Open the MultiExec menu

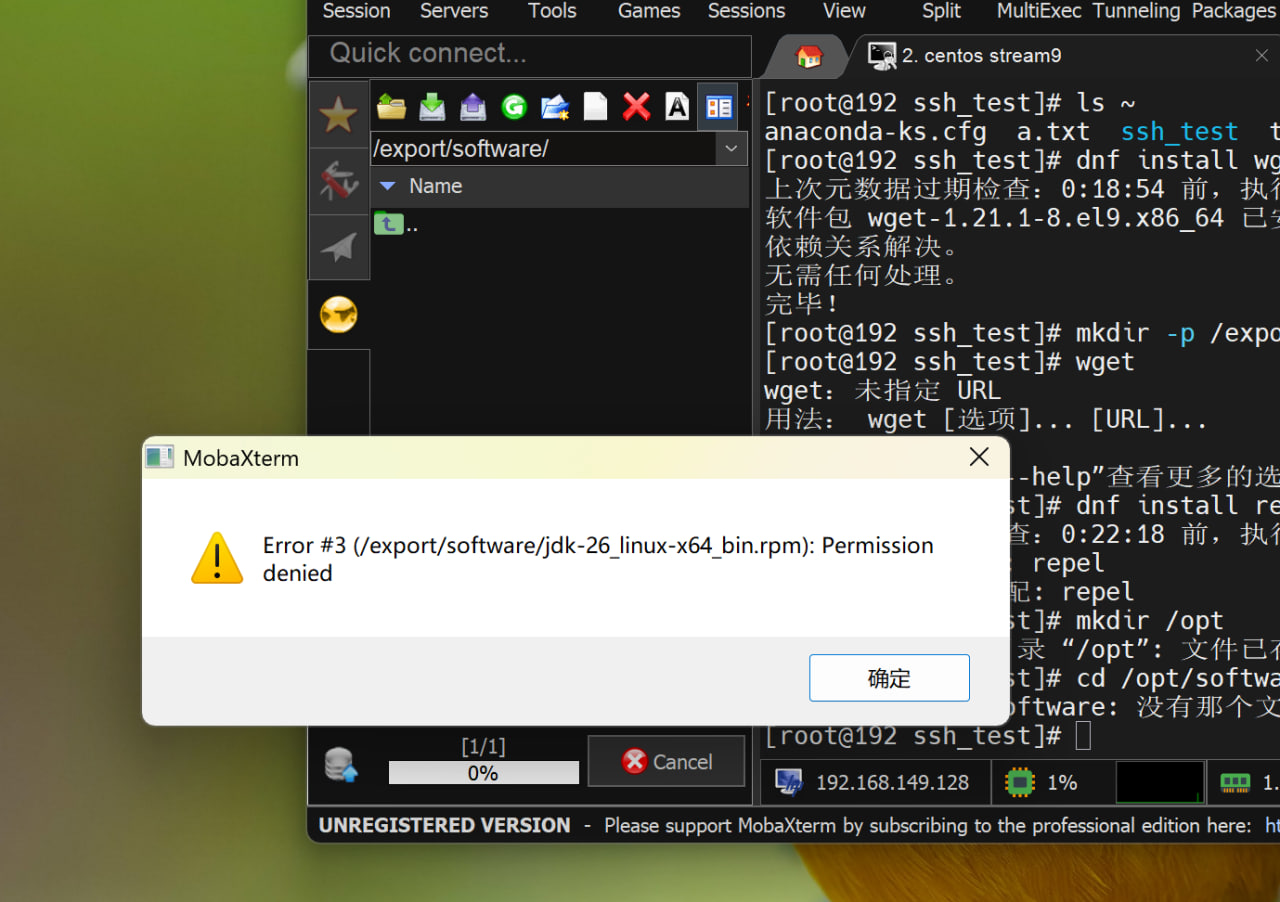click(x=1040, y=11)
